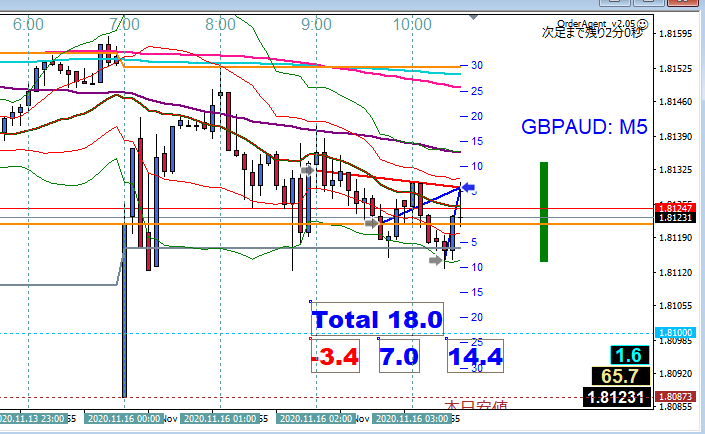Click the 2020.11.13 23:00 date tag
705x434 pixels.
33,419
